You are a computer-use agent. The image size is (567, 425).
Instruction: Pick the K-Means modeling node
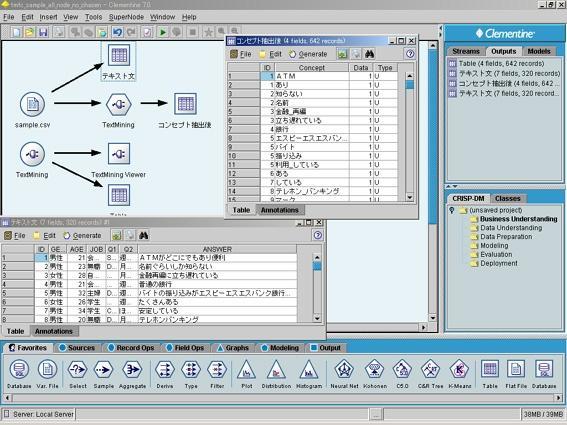tap(459, 370)
